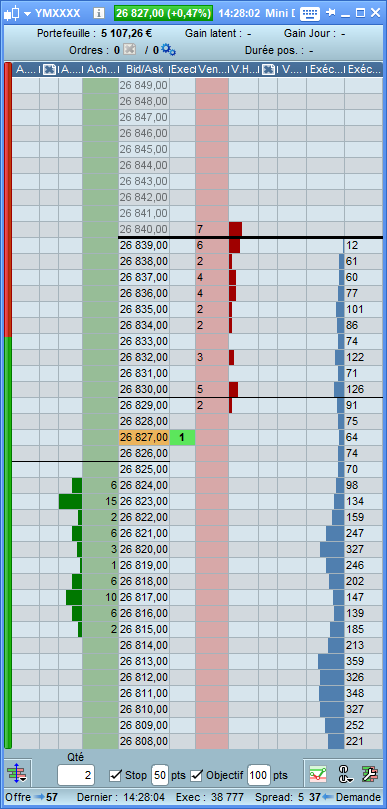Screen dimensions: 387x809
Task: Click the Portefeuille value 5 107,26 €
Action: pos(126,34)
